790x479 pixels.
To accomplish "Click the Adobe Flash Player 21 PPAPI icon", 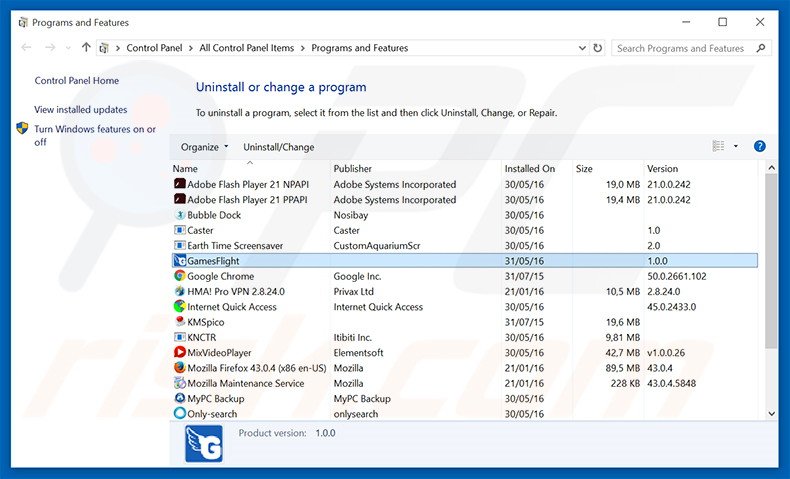I will click(x=179, y=199).
